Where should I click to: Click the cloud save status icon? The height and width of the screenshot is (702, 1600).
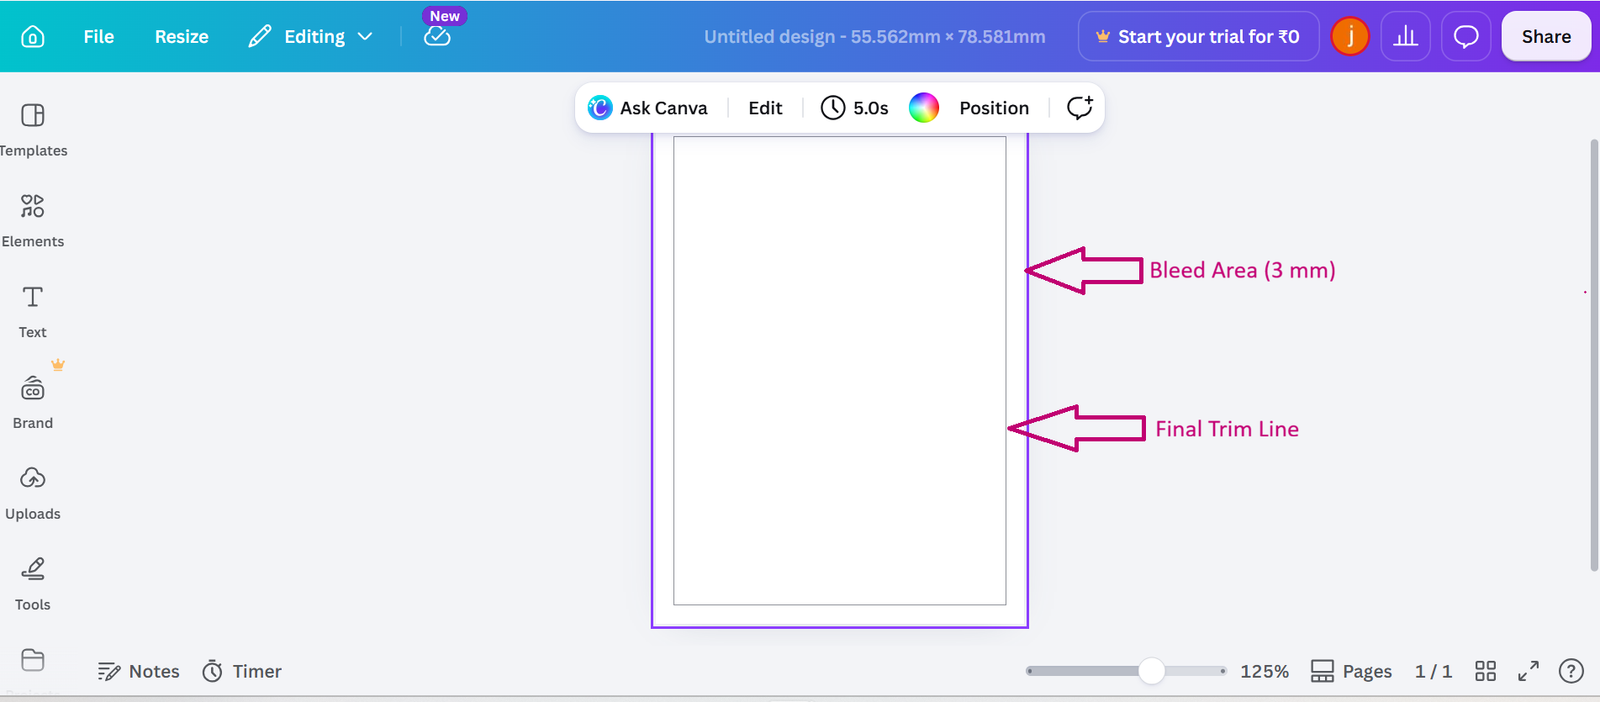tap(437, 37)
